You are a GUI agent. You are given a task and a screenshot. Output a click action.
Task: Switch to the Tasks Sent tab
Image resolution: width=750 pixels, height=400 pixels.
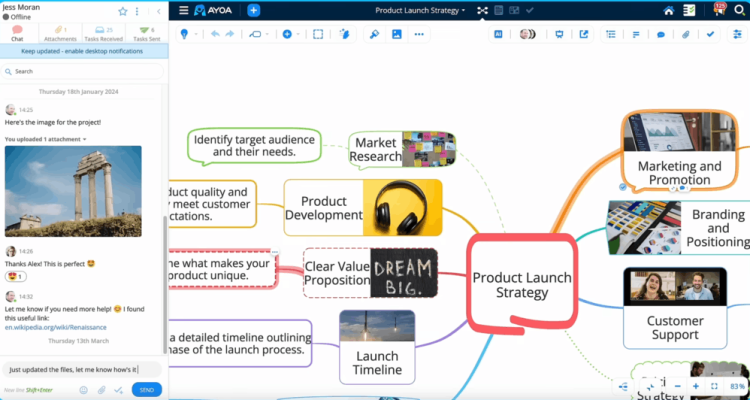(147, 33)
